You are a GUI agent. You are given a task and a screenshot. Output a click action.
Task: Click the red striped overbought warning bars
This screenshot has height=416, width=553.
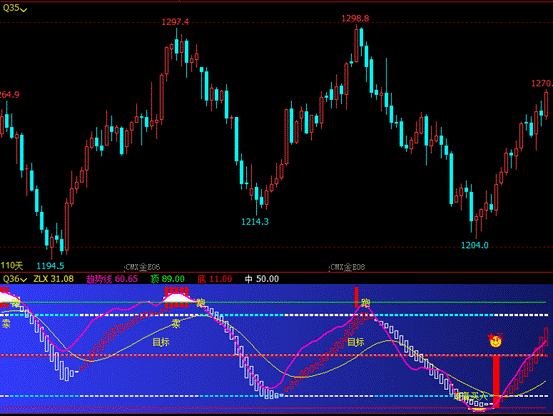pyautogui.click(x=177, y=297)
